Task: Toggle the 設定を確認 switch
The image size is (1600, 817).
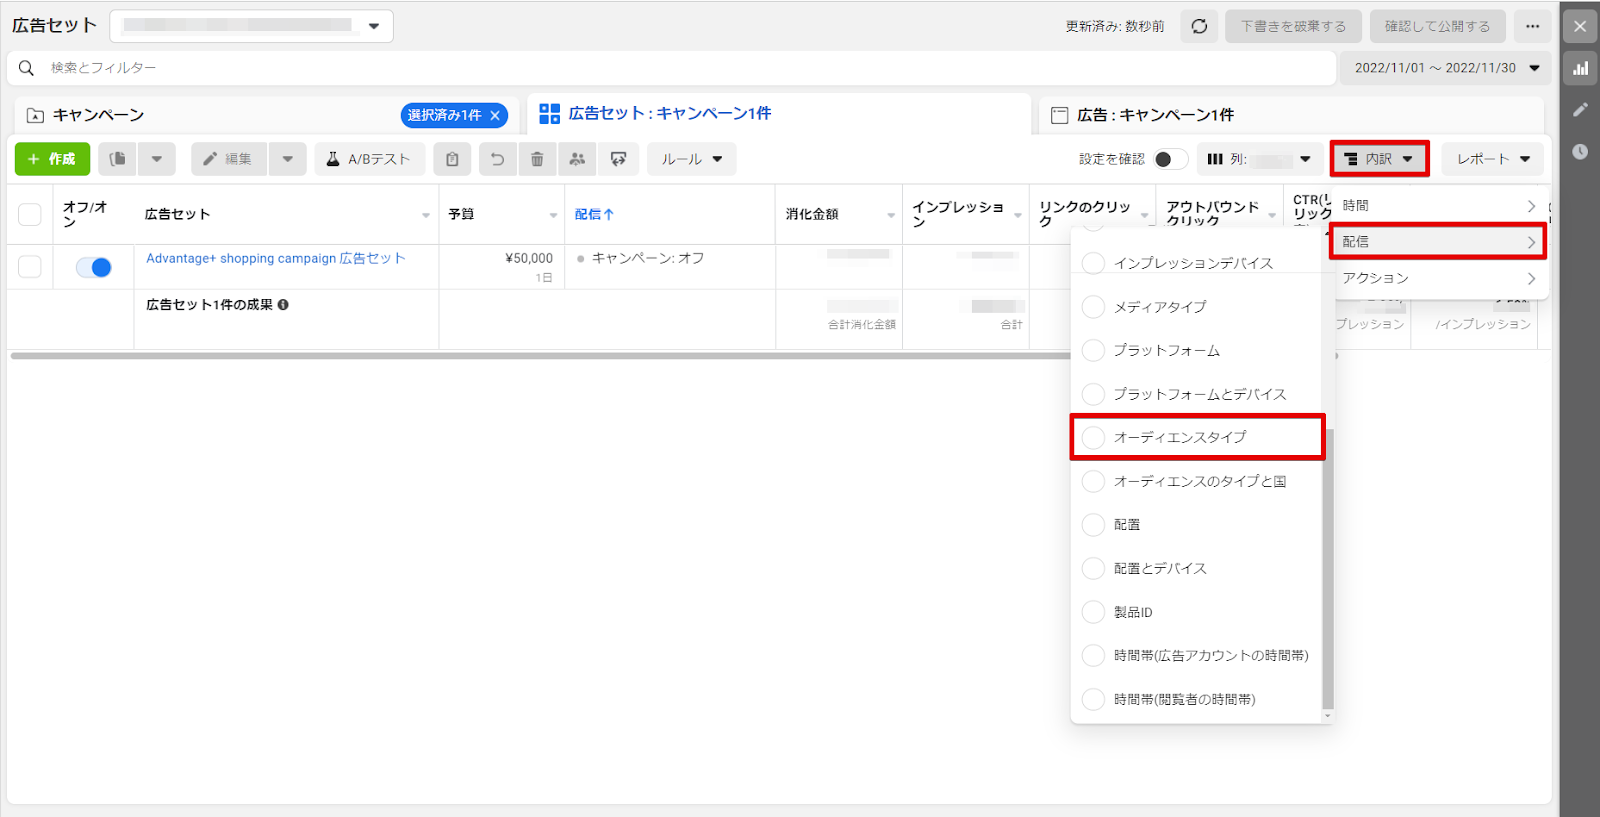Action: coord(1170,159)
